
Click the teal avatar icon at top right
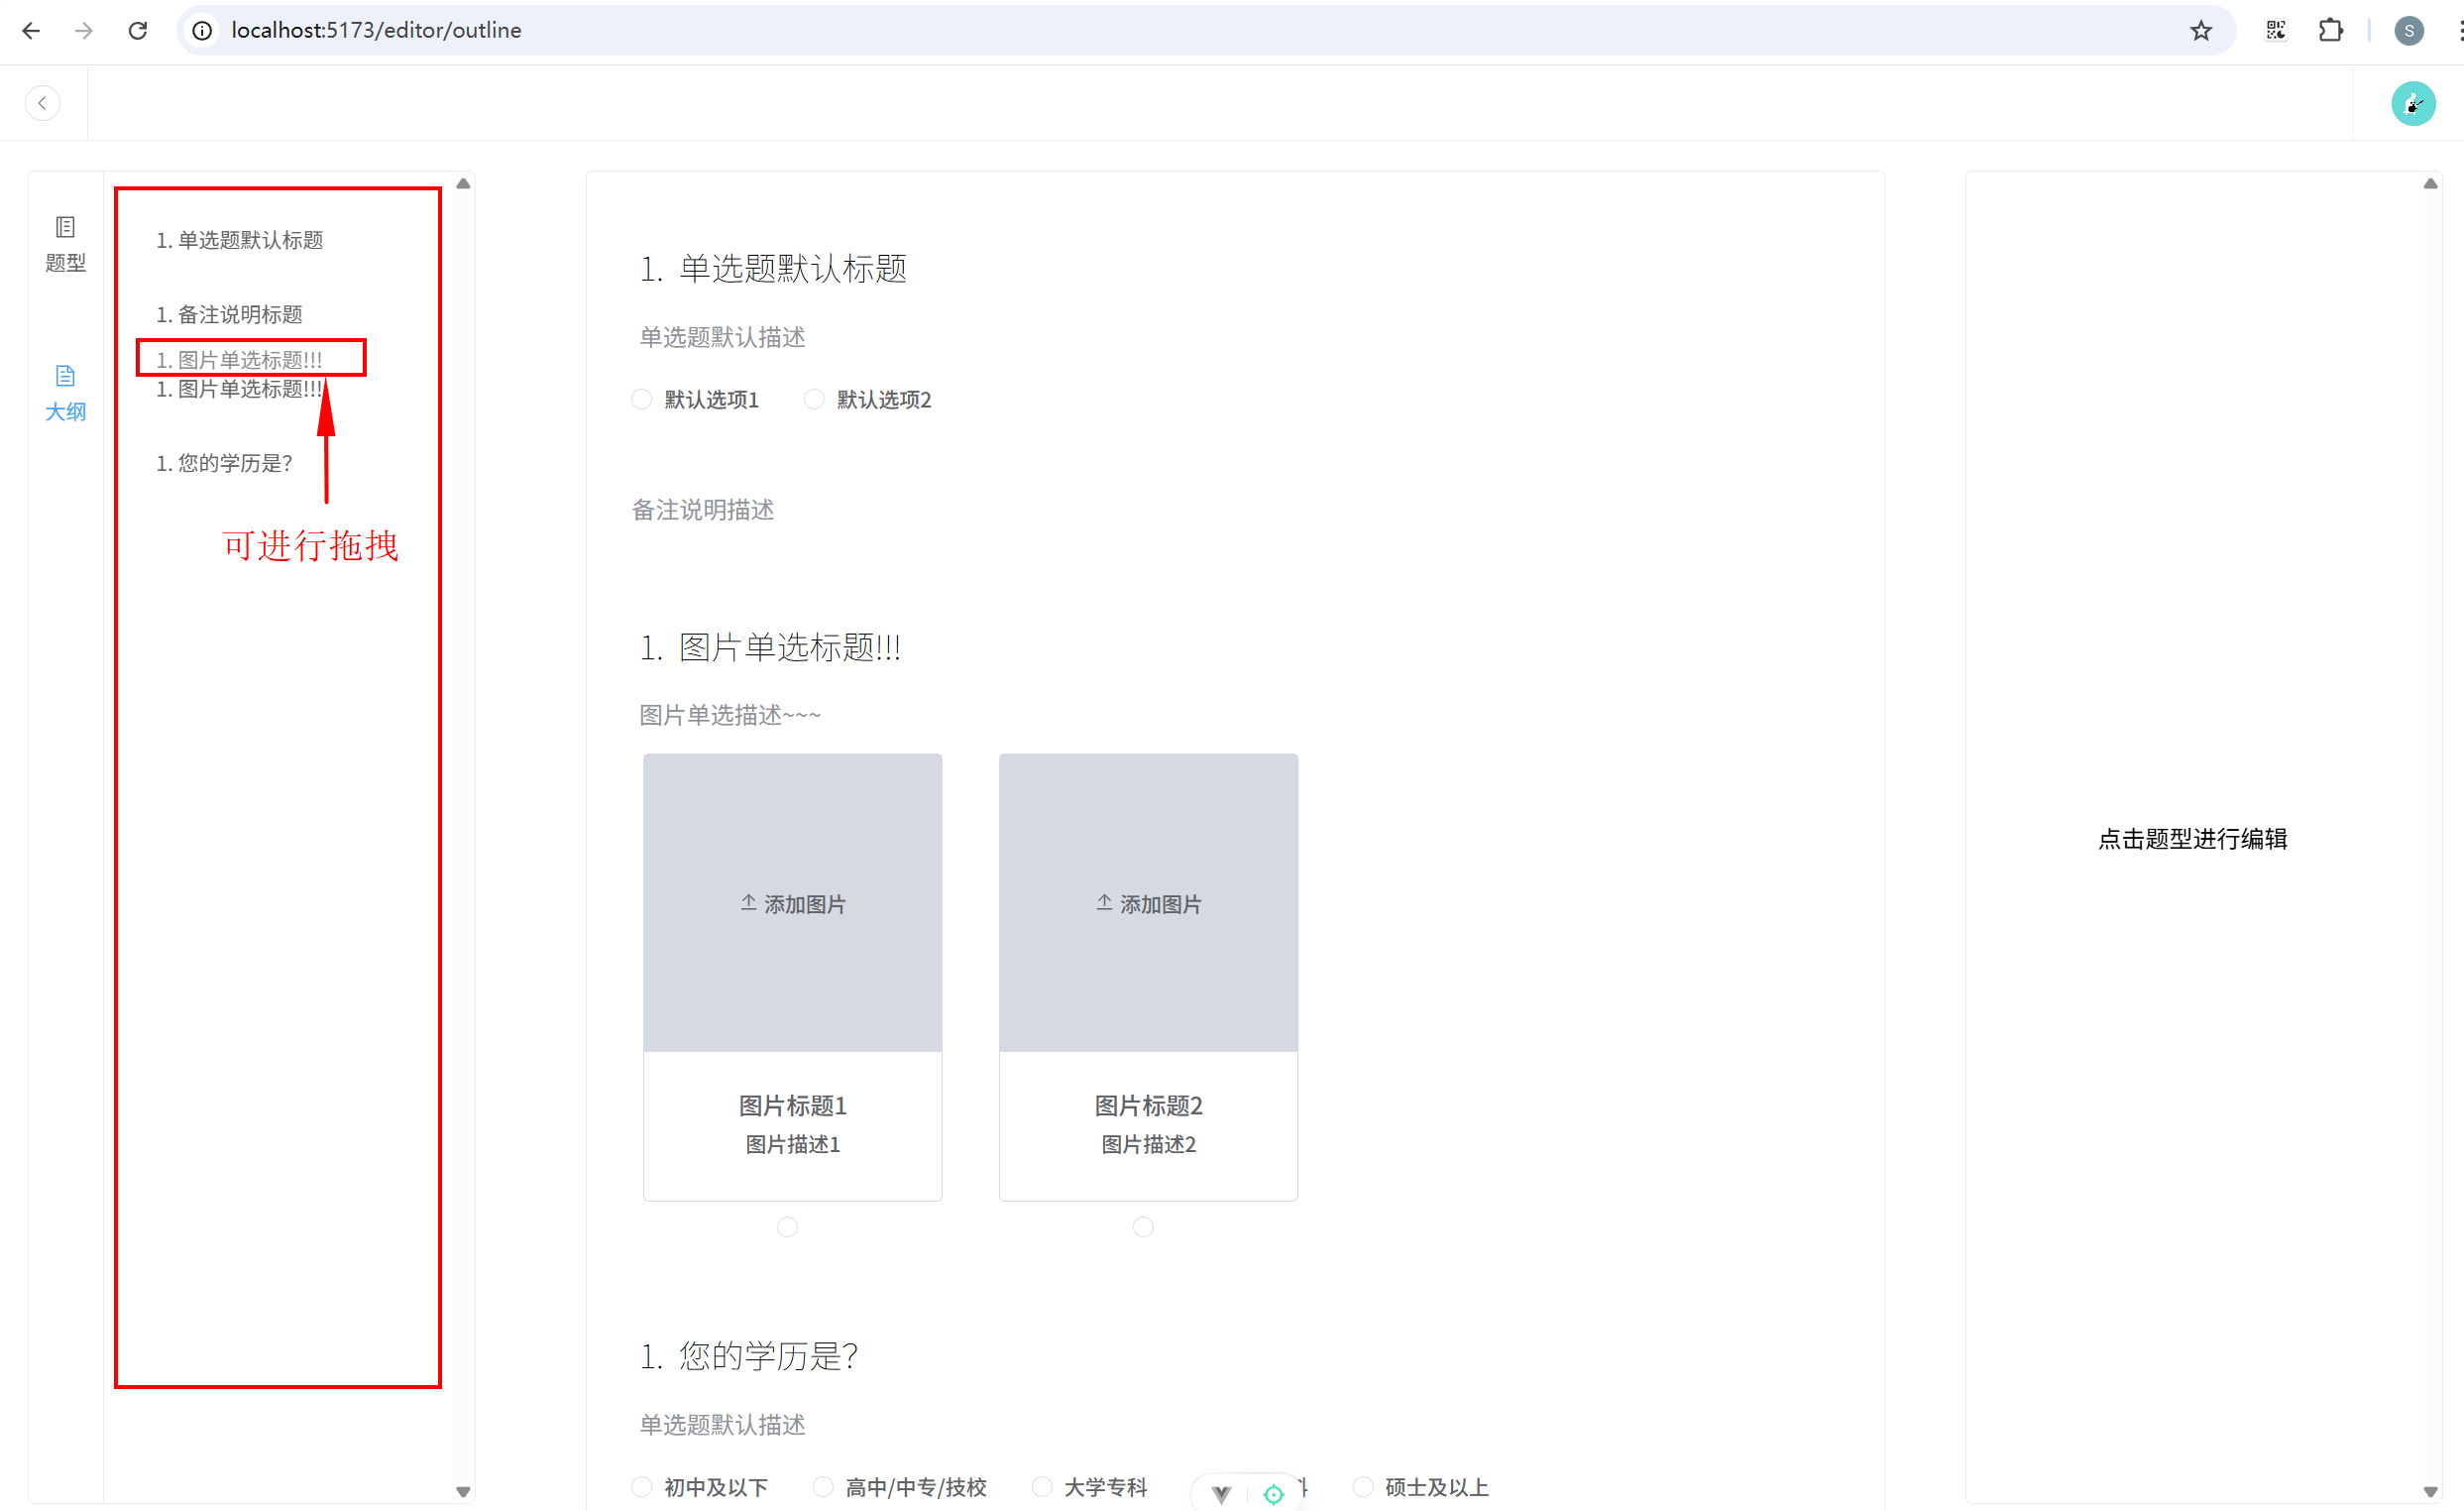2412,103
